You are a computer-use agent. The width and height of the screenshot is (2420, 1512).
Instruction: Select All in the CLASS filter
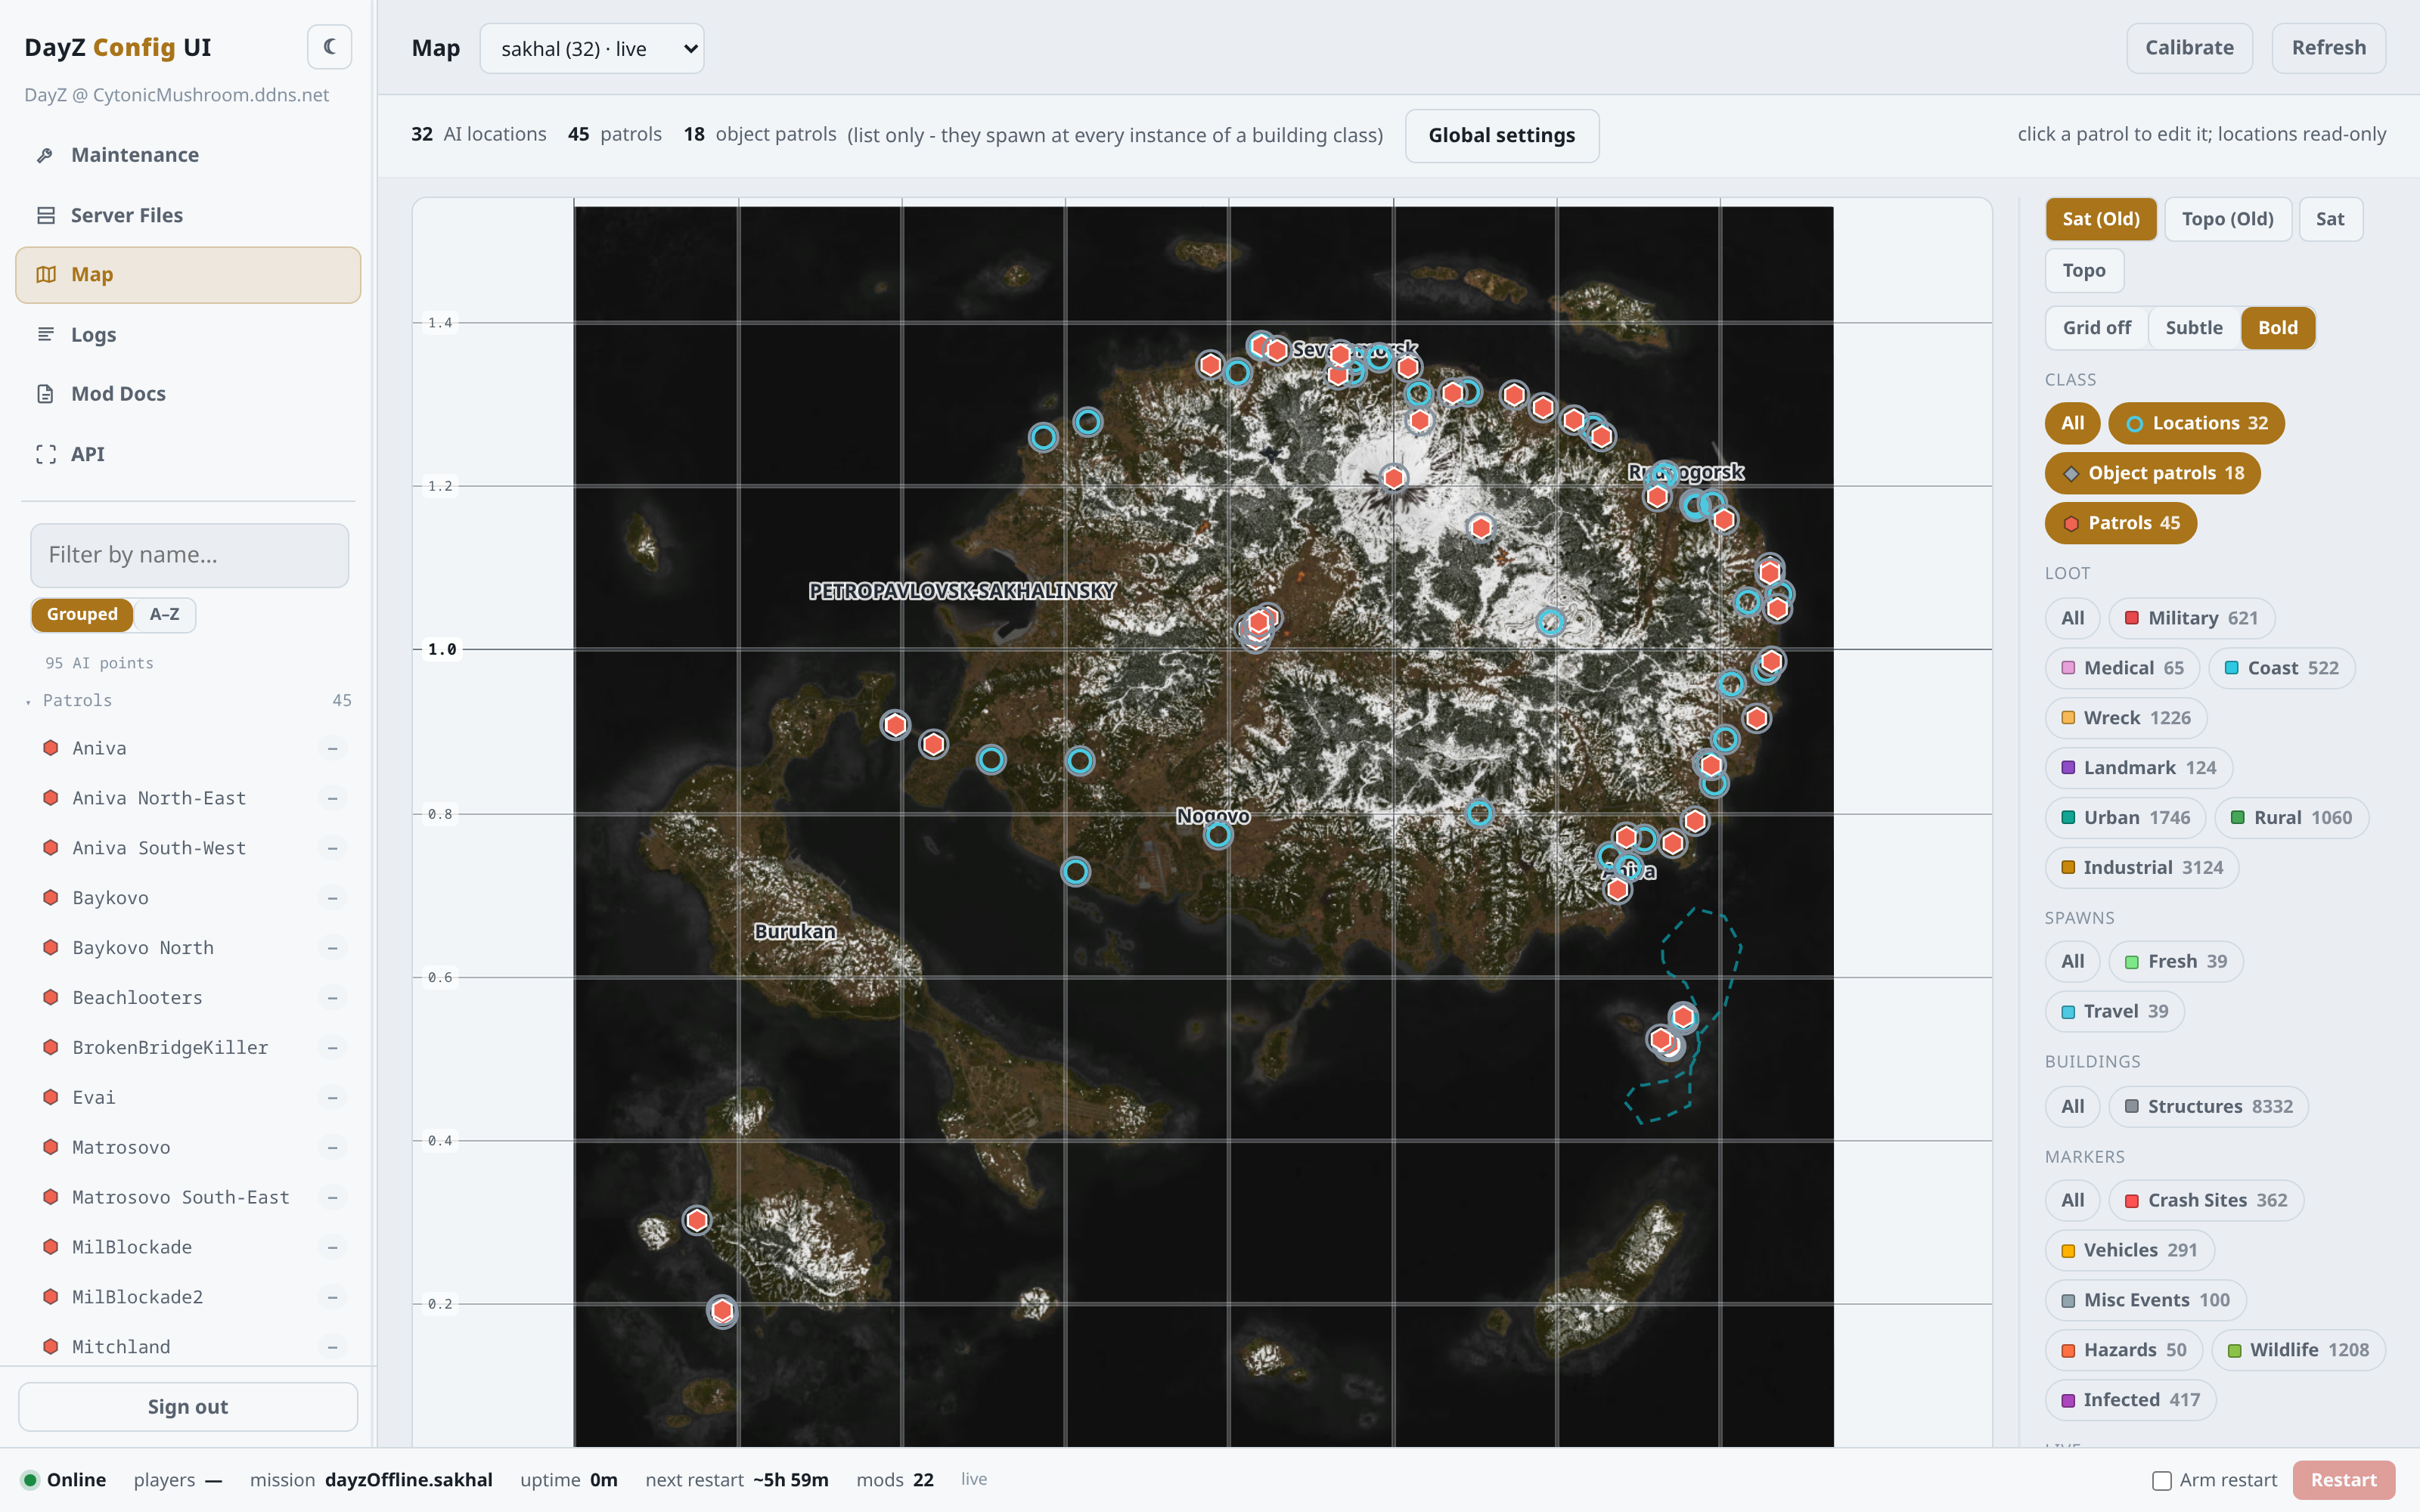pyautogui.click(x=2072, y=423)
